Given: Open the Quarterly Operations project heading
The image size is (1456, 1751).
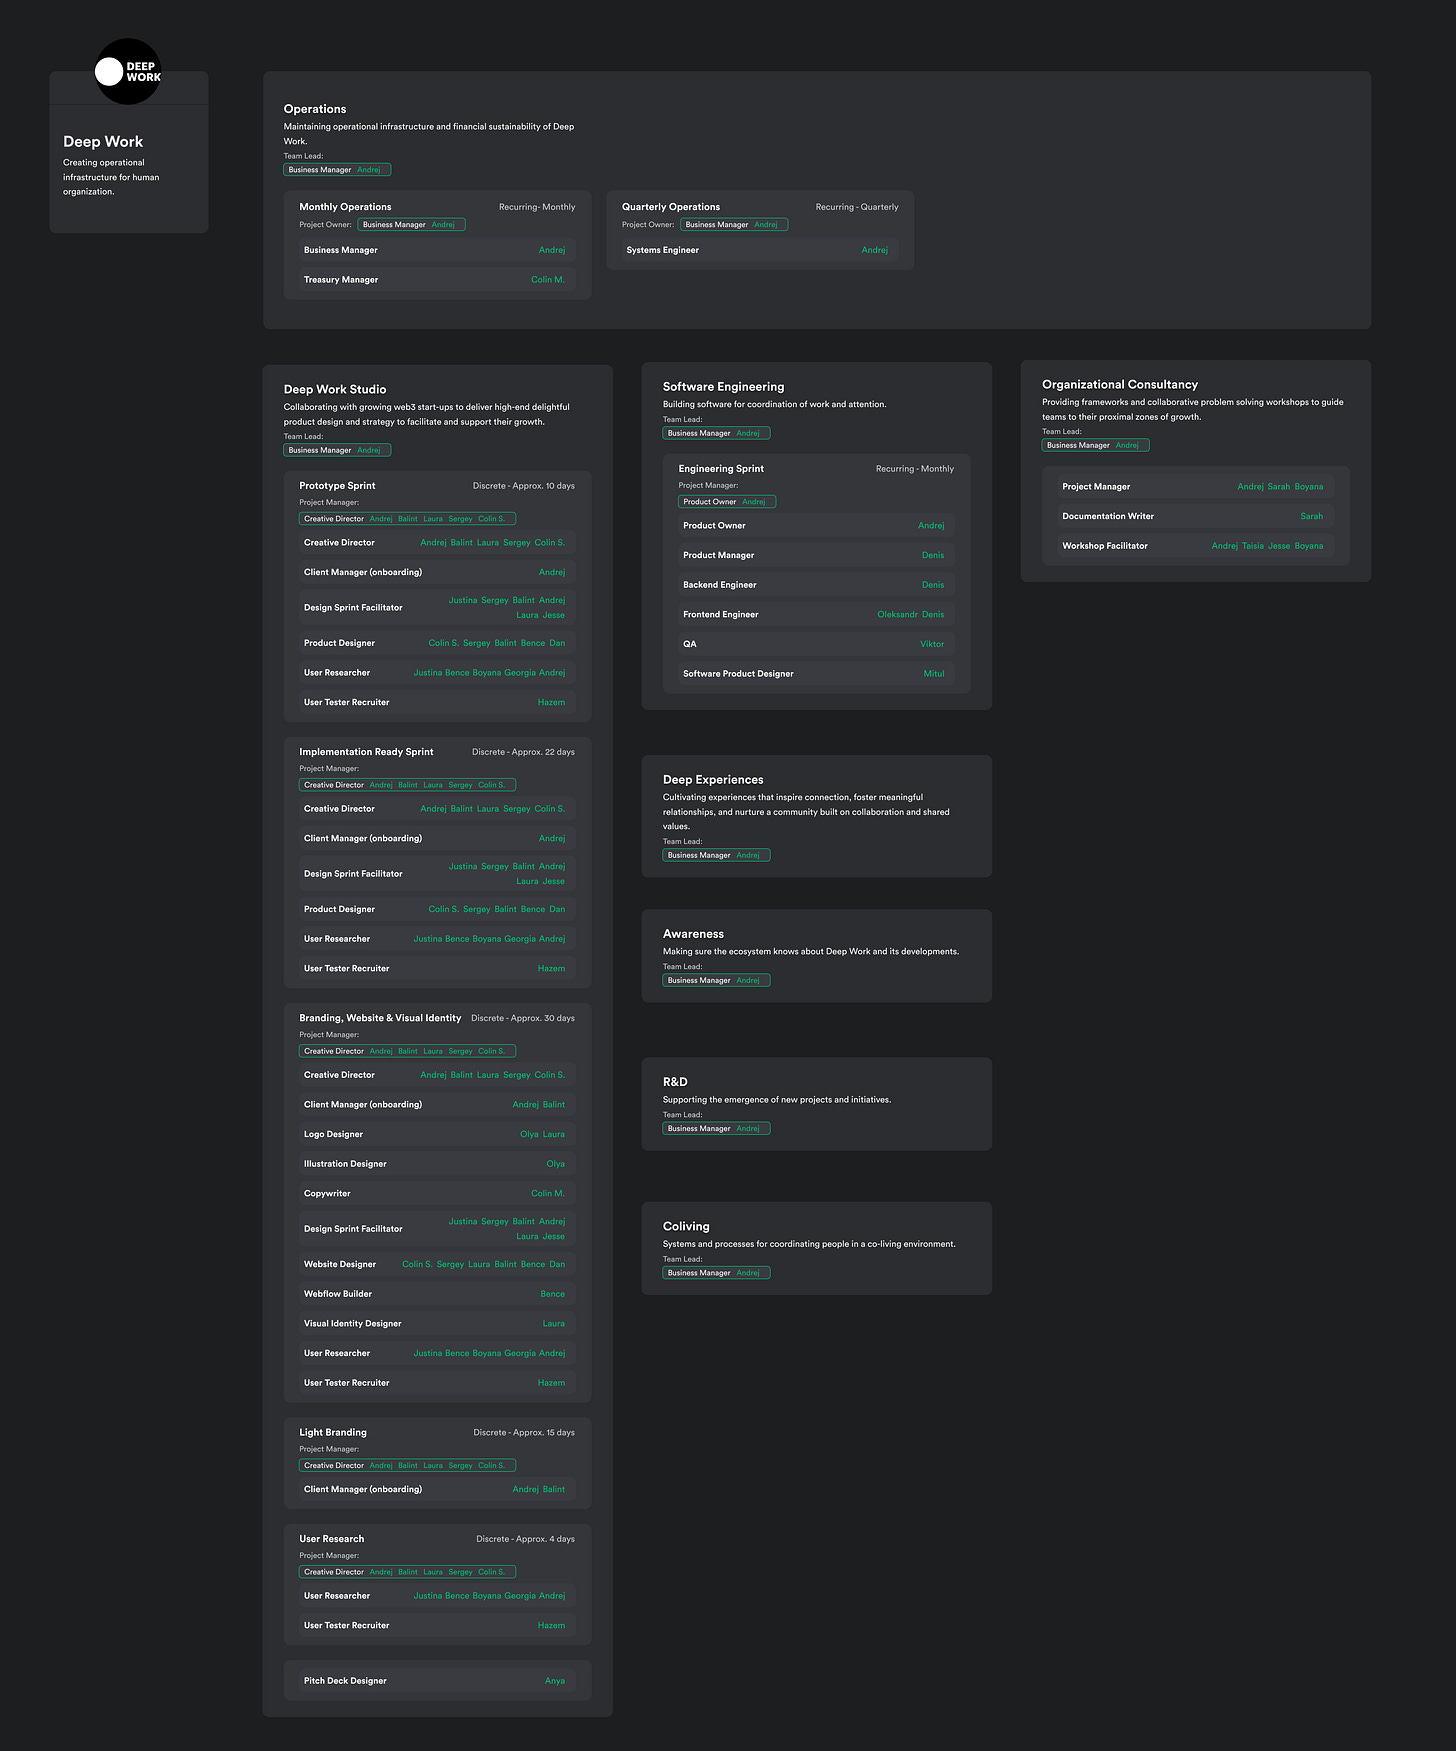Looking at the screenshot, I should pyautogui.click(x=671, y=207).
